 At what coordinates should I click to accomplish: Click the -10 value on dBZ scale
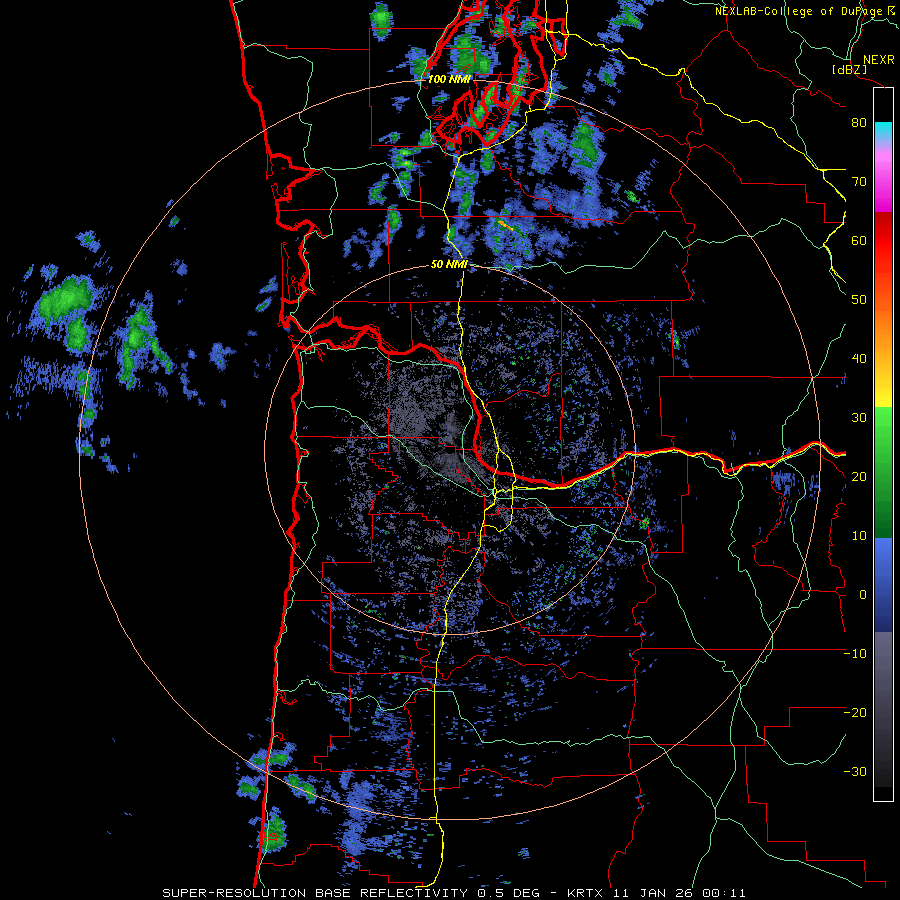tap(855, 654)
